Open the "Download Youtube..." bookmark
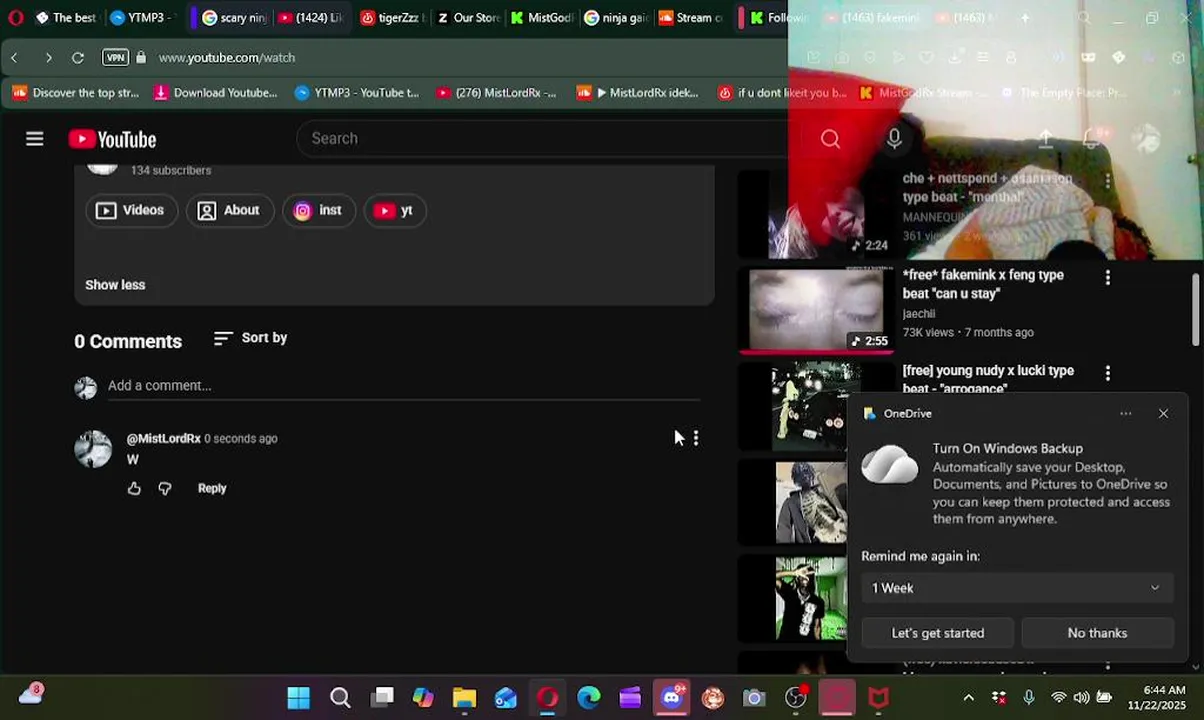The width and height of the screenshot is (1204, 720). point(215,93)
